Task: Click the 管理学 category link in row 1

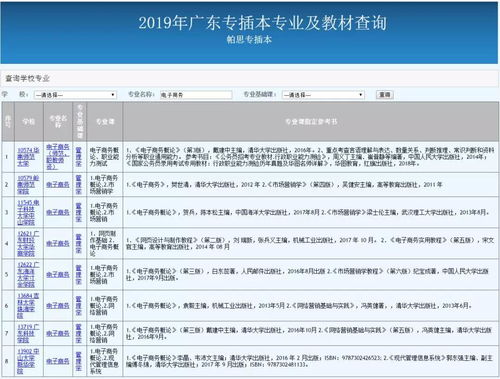Action: 79,157
